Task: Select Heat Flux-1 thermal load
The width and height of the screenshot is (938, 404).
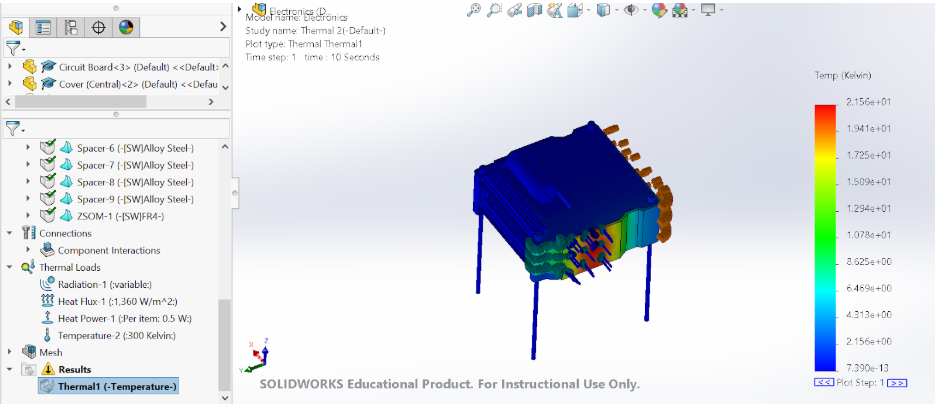Action: coord(118,301)
